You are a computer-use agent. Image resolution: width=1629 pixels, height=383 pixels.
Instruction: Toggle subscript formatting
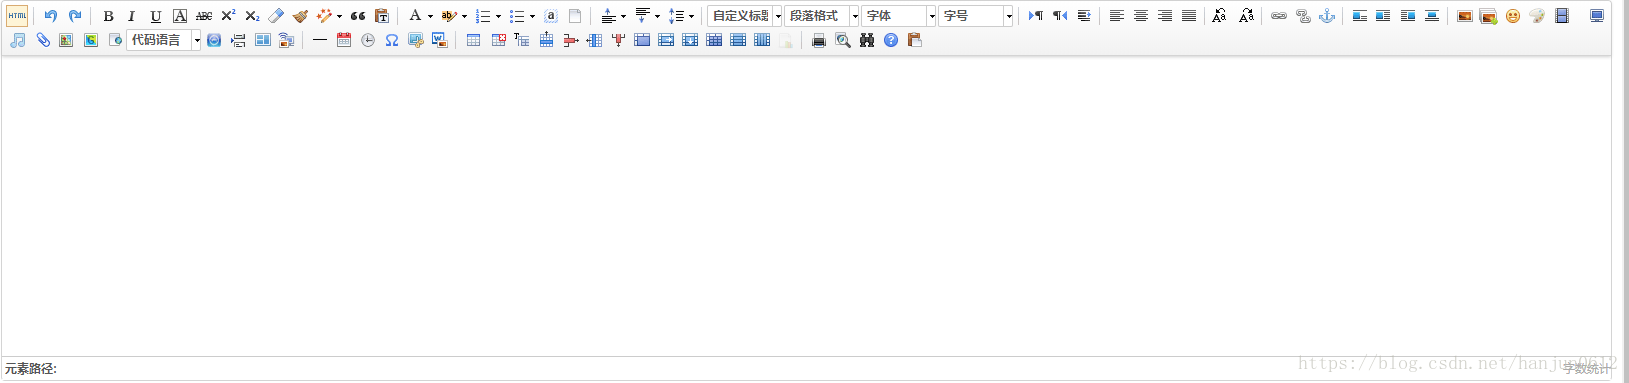(252, 16)
